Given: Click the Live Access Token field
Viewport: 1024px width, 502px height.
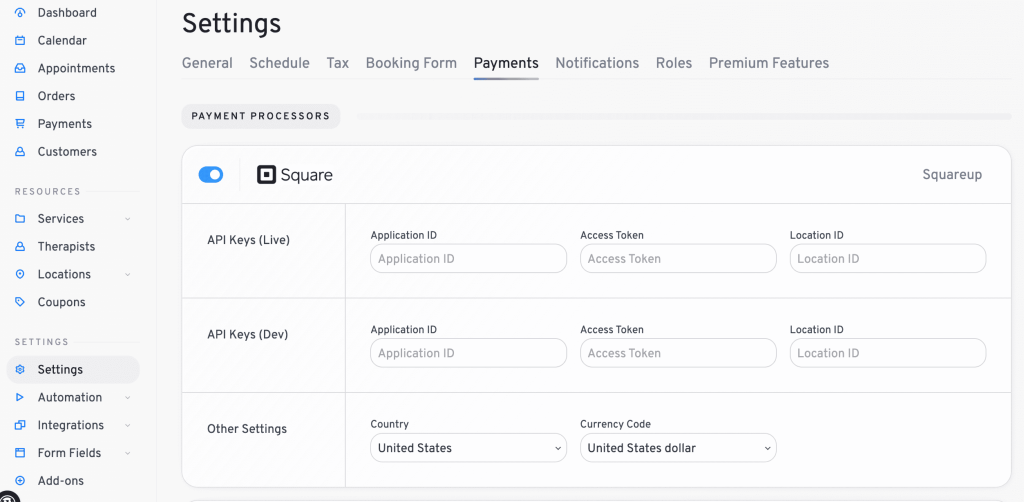Looking at the screenshot, I should [678, 259].
